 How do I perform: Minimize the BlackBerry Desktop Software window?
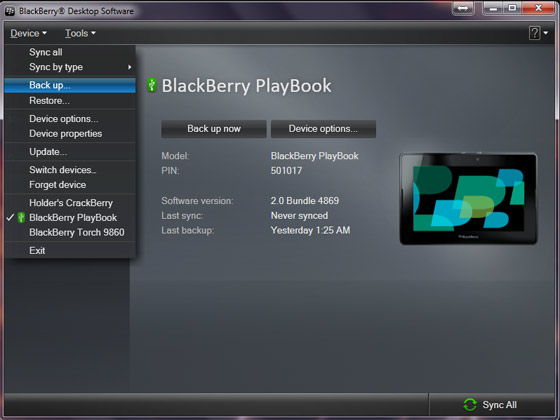pyautogui.click(x=494, y=8)
